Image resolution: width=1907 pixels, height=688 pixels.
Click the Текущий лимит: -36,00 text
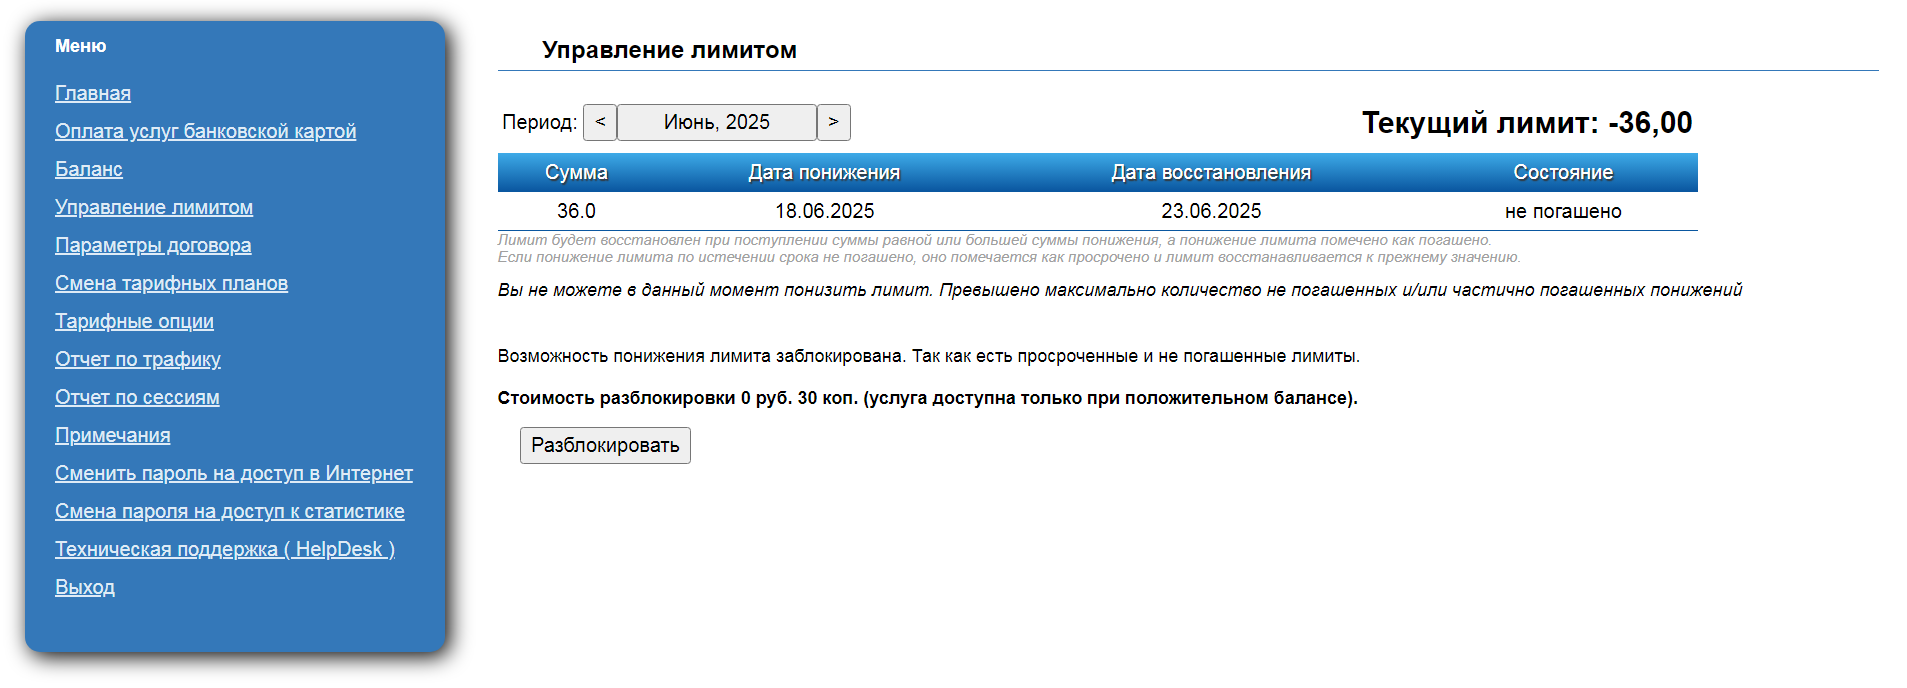click(1527, 123)
